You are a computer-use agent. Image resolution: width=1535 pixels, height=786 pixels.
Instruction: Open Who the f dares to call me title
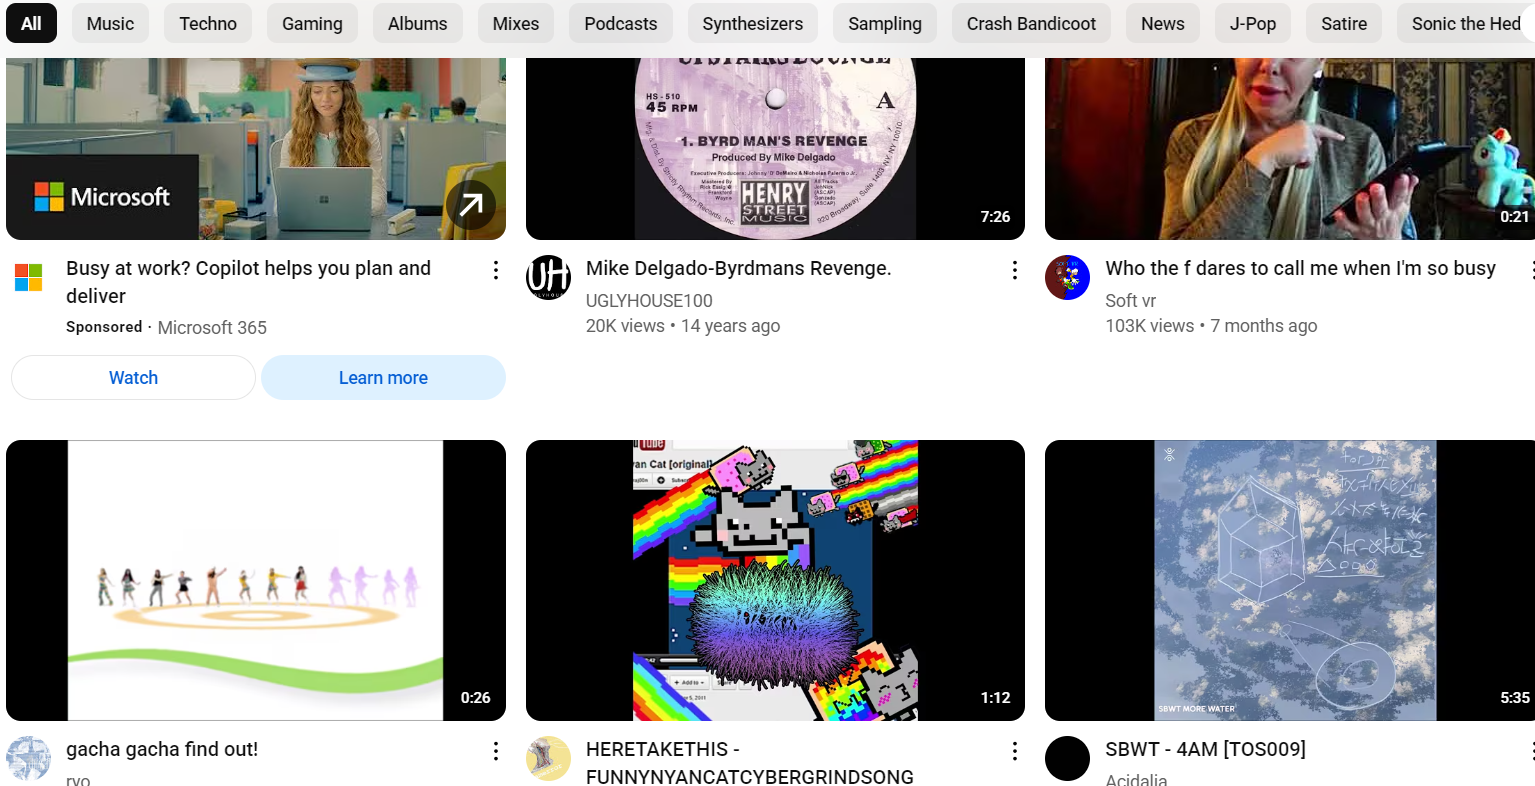coord(1300,268)
